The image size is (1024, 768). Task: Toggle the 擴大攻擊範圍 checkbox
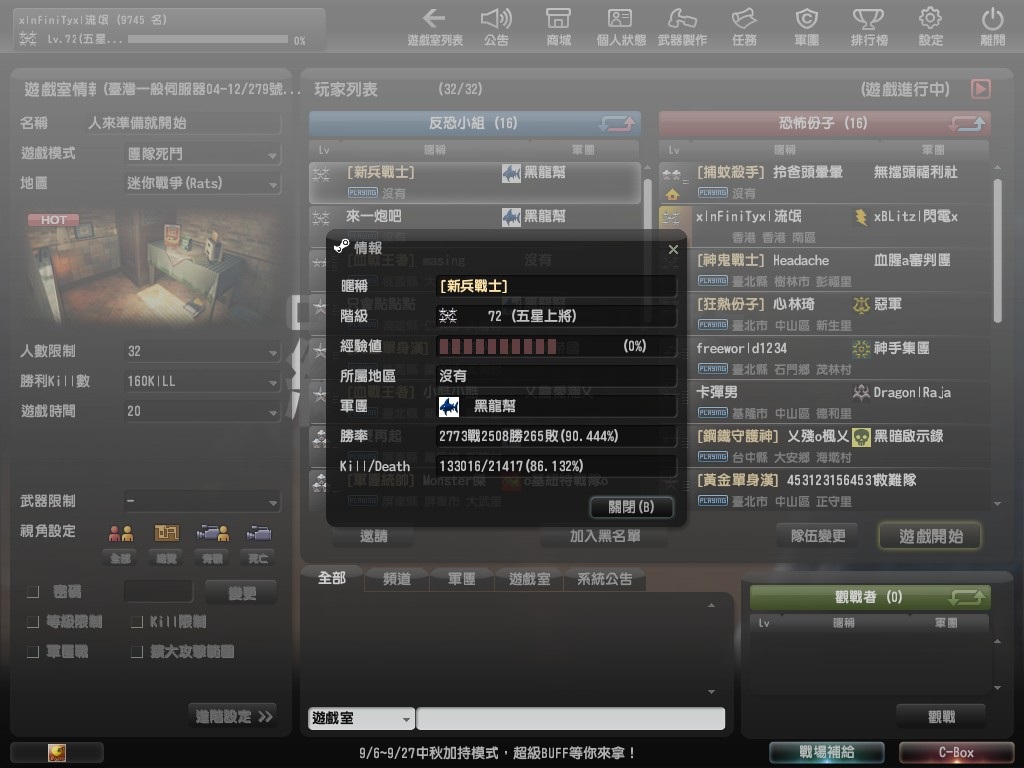[x=137, y=652]
